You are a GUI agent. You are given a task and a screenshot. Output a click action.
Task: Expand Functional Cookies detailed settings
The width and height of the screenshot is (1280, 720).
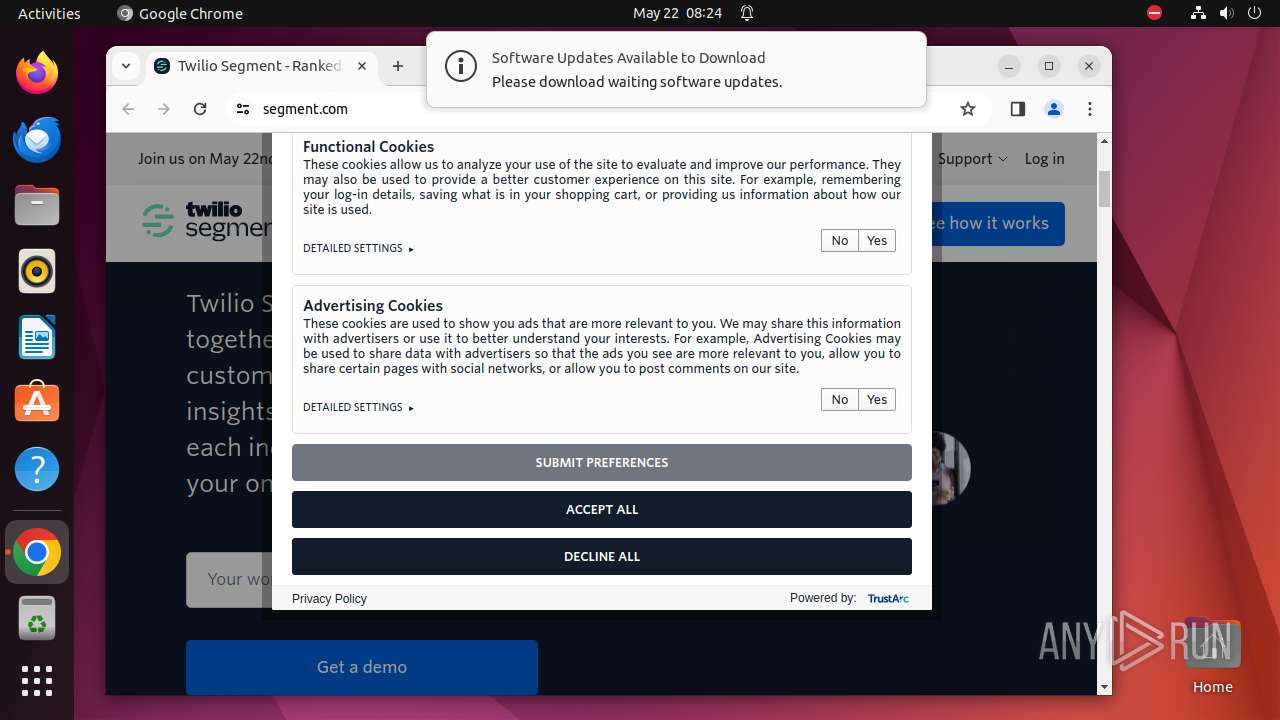pos(358,248)
